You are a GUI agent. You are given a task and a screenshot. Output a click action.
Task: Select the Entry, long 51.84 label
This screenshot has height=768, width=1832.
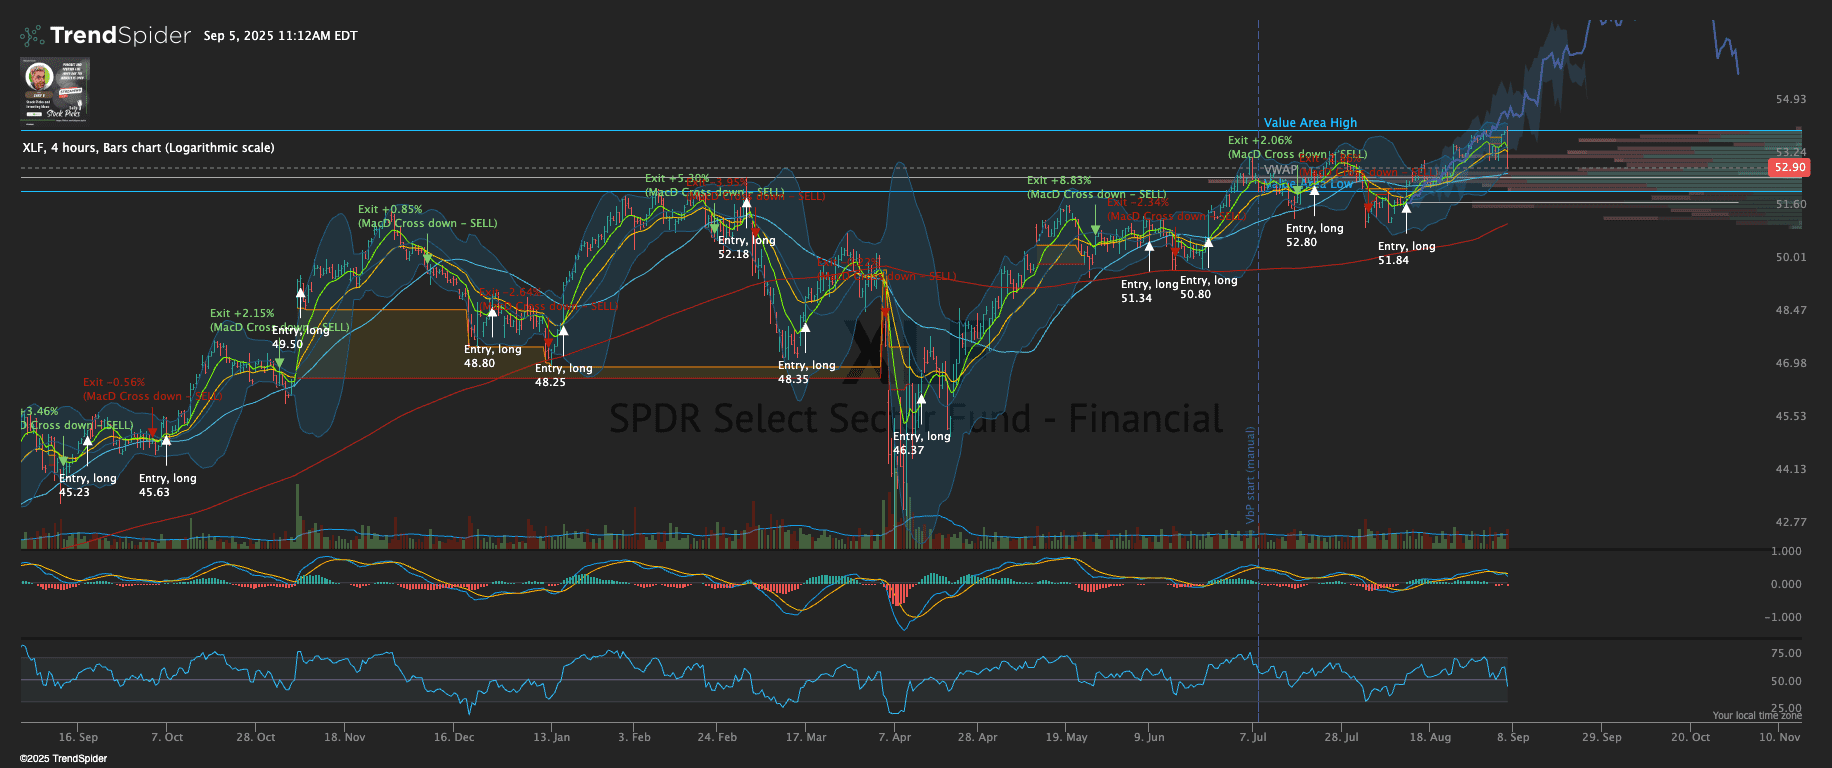pos(1406,253)
